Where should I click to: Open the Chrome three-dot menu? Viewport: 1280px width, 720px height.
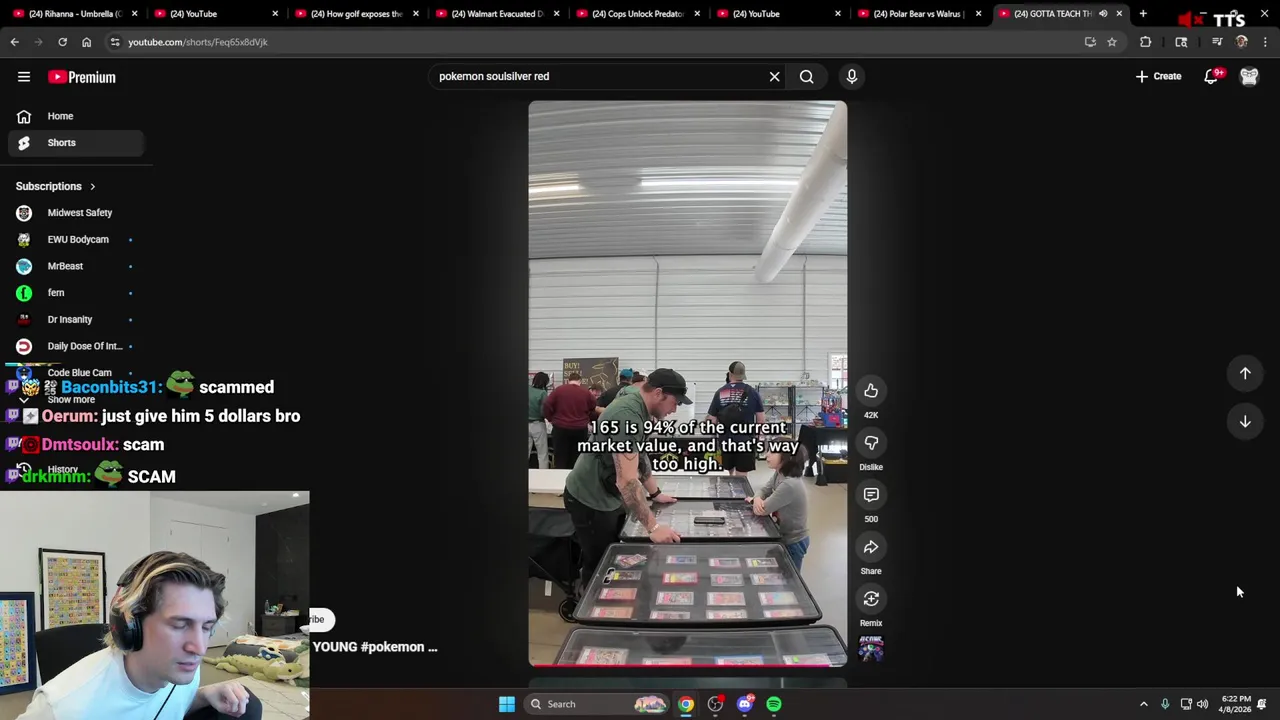coord(1265,42)
